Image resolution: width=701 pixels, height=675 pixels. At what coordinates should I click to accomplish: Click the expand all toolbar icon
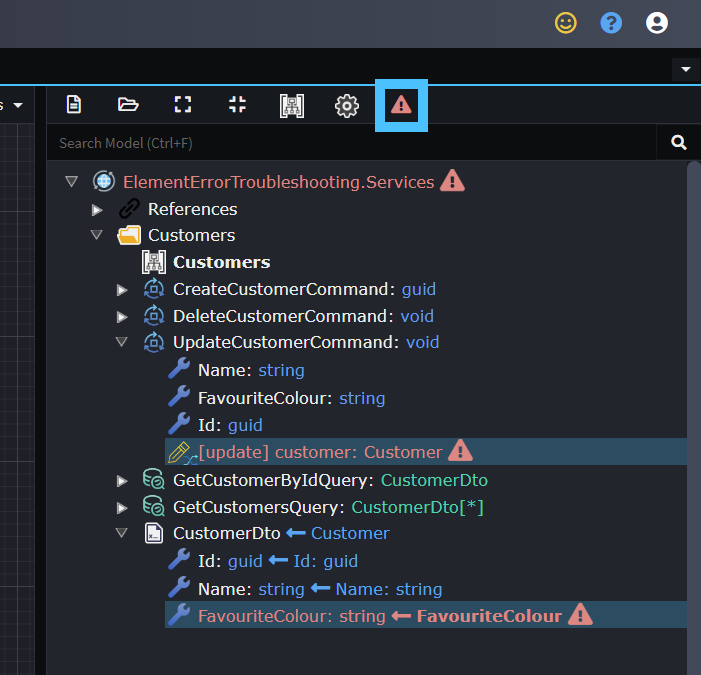[182, 105]
